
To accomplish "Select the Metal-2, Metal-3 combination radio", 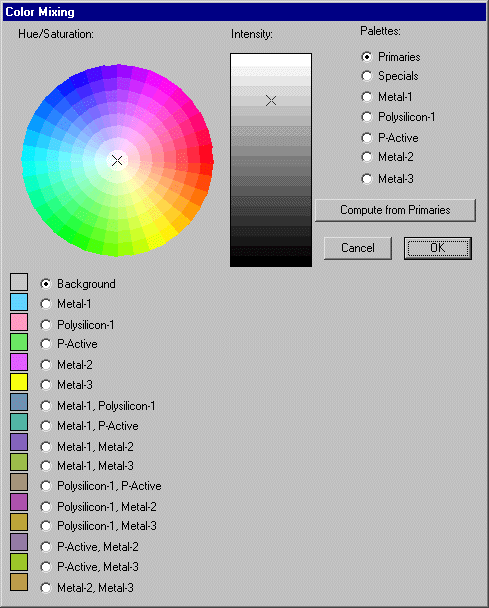I will [x=46, y=588].
